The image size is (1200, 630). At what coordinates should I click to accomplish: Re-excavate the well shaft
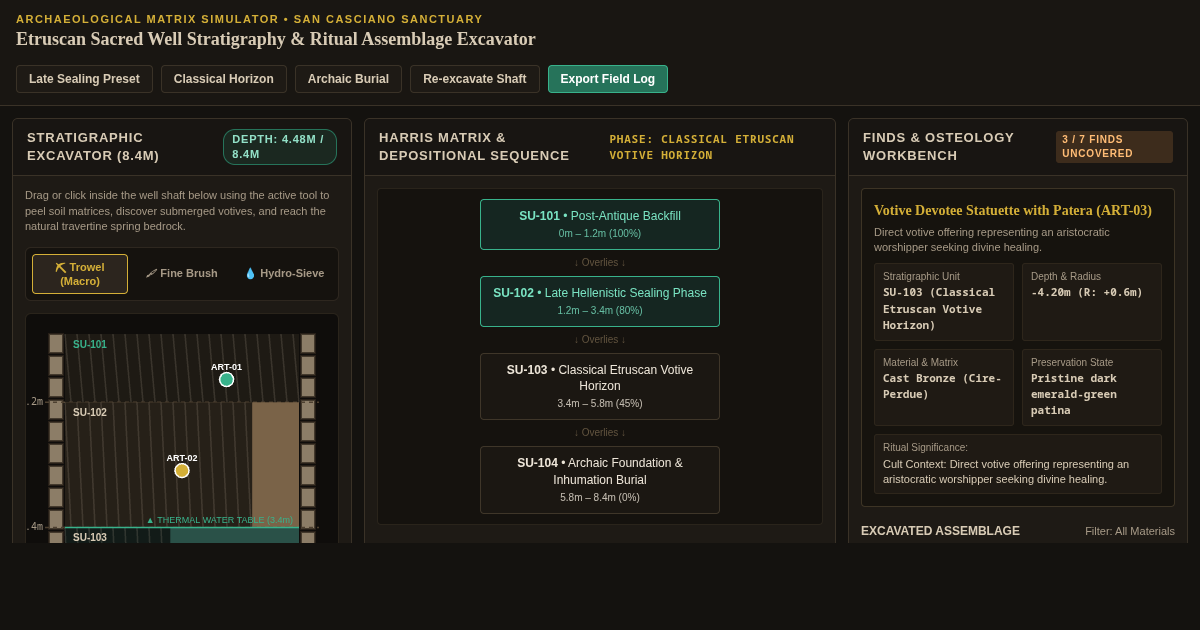475,79
